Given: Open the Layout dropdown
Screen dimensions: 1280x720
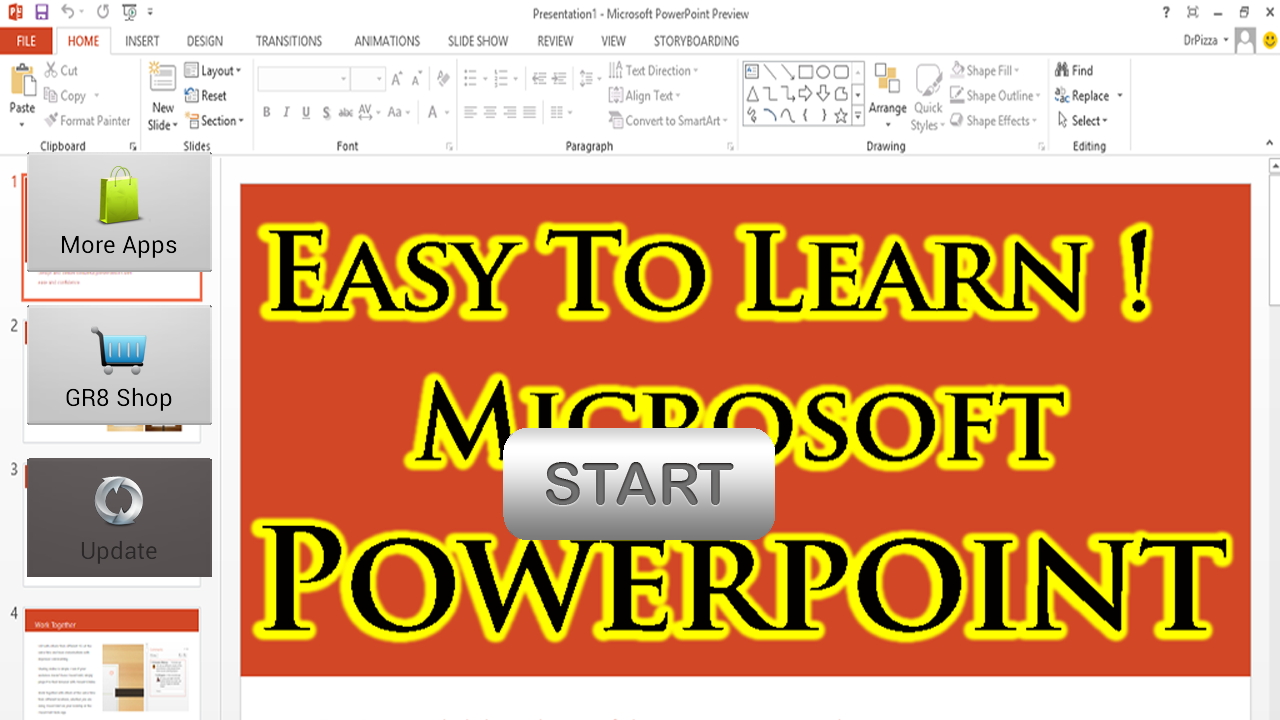Looking at the screenshot, I should pyautogui.click(x=212, y=71).
